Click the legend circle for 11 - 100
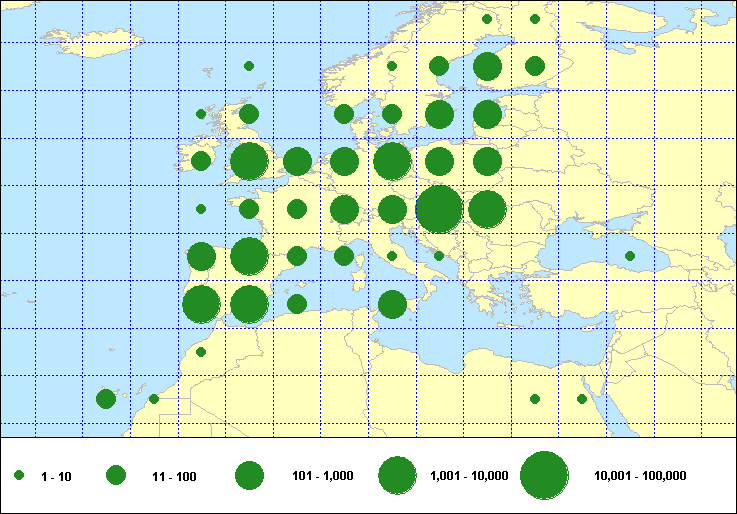The width and height of the screenshot is (737, 514). (116, 476)
